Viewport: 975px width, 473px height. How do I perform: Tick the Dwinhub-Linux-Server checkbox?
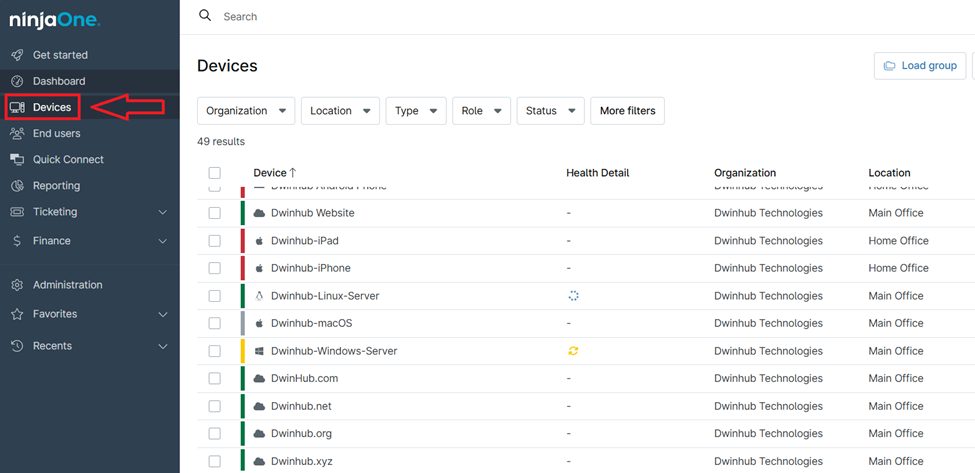(215, 296)
